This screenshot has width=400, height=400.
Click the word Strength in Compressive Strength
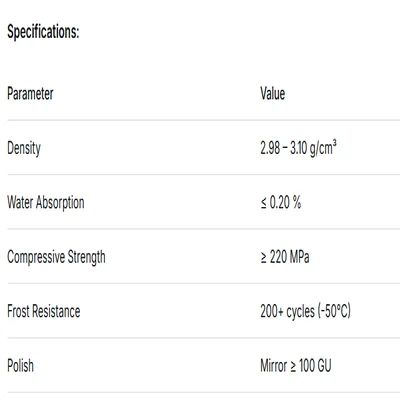tap(87, 257)
